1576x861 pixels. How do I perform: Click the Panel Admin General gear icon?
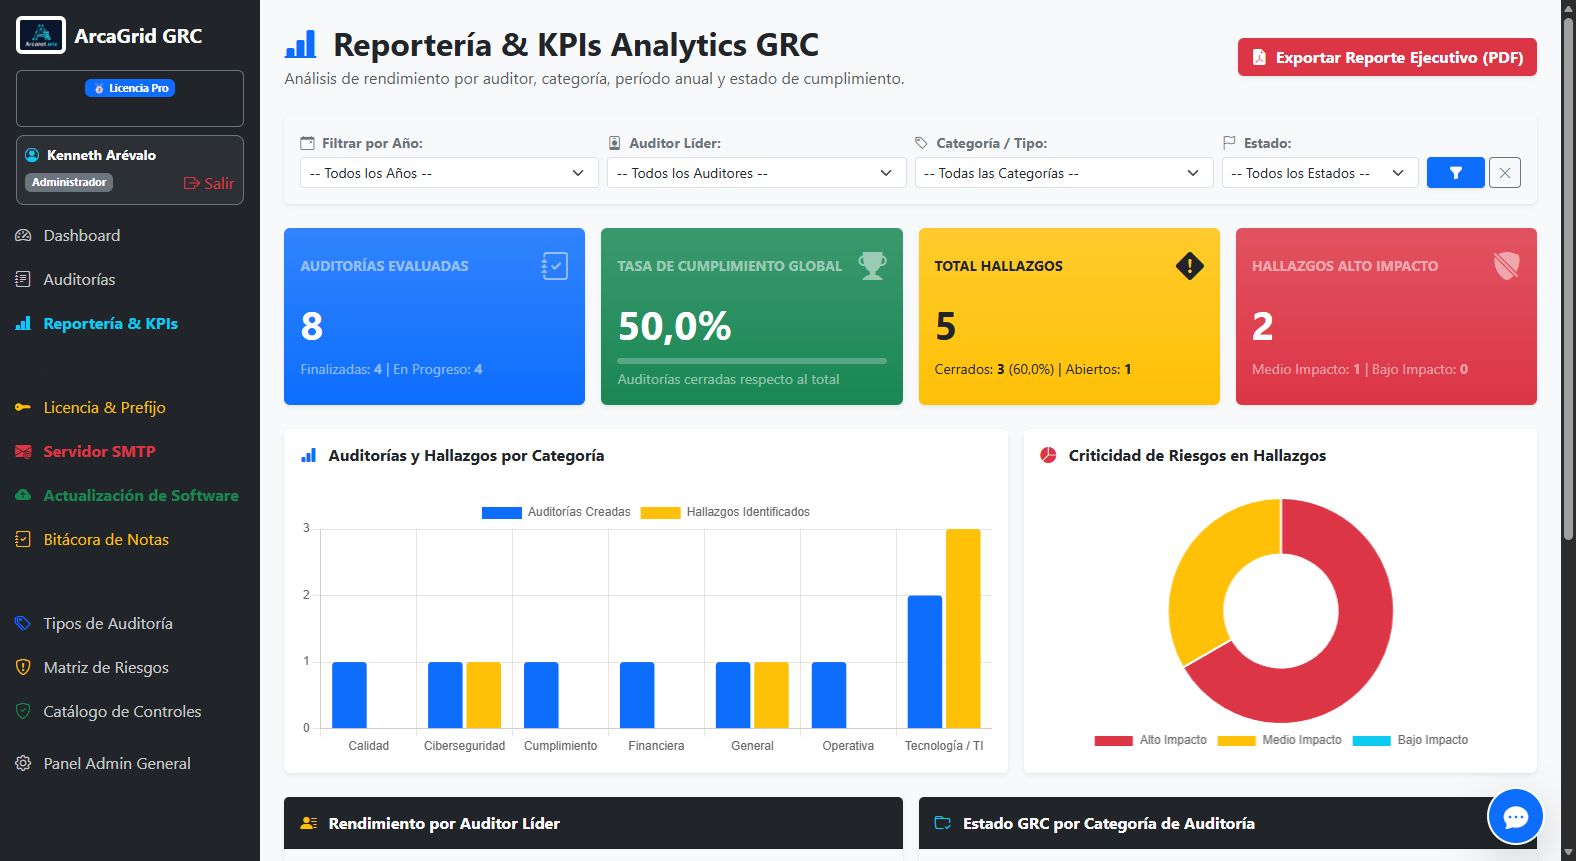tap(23, 764)
